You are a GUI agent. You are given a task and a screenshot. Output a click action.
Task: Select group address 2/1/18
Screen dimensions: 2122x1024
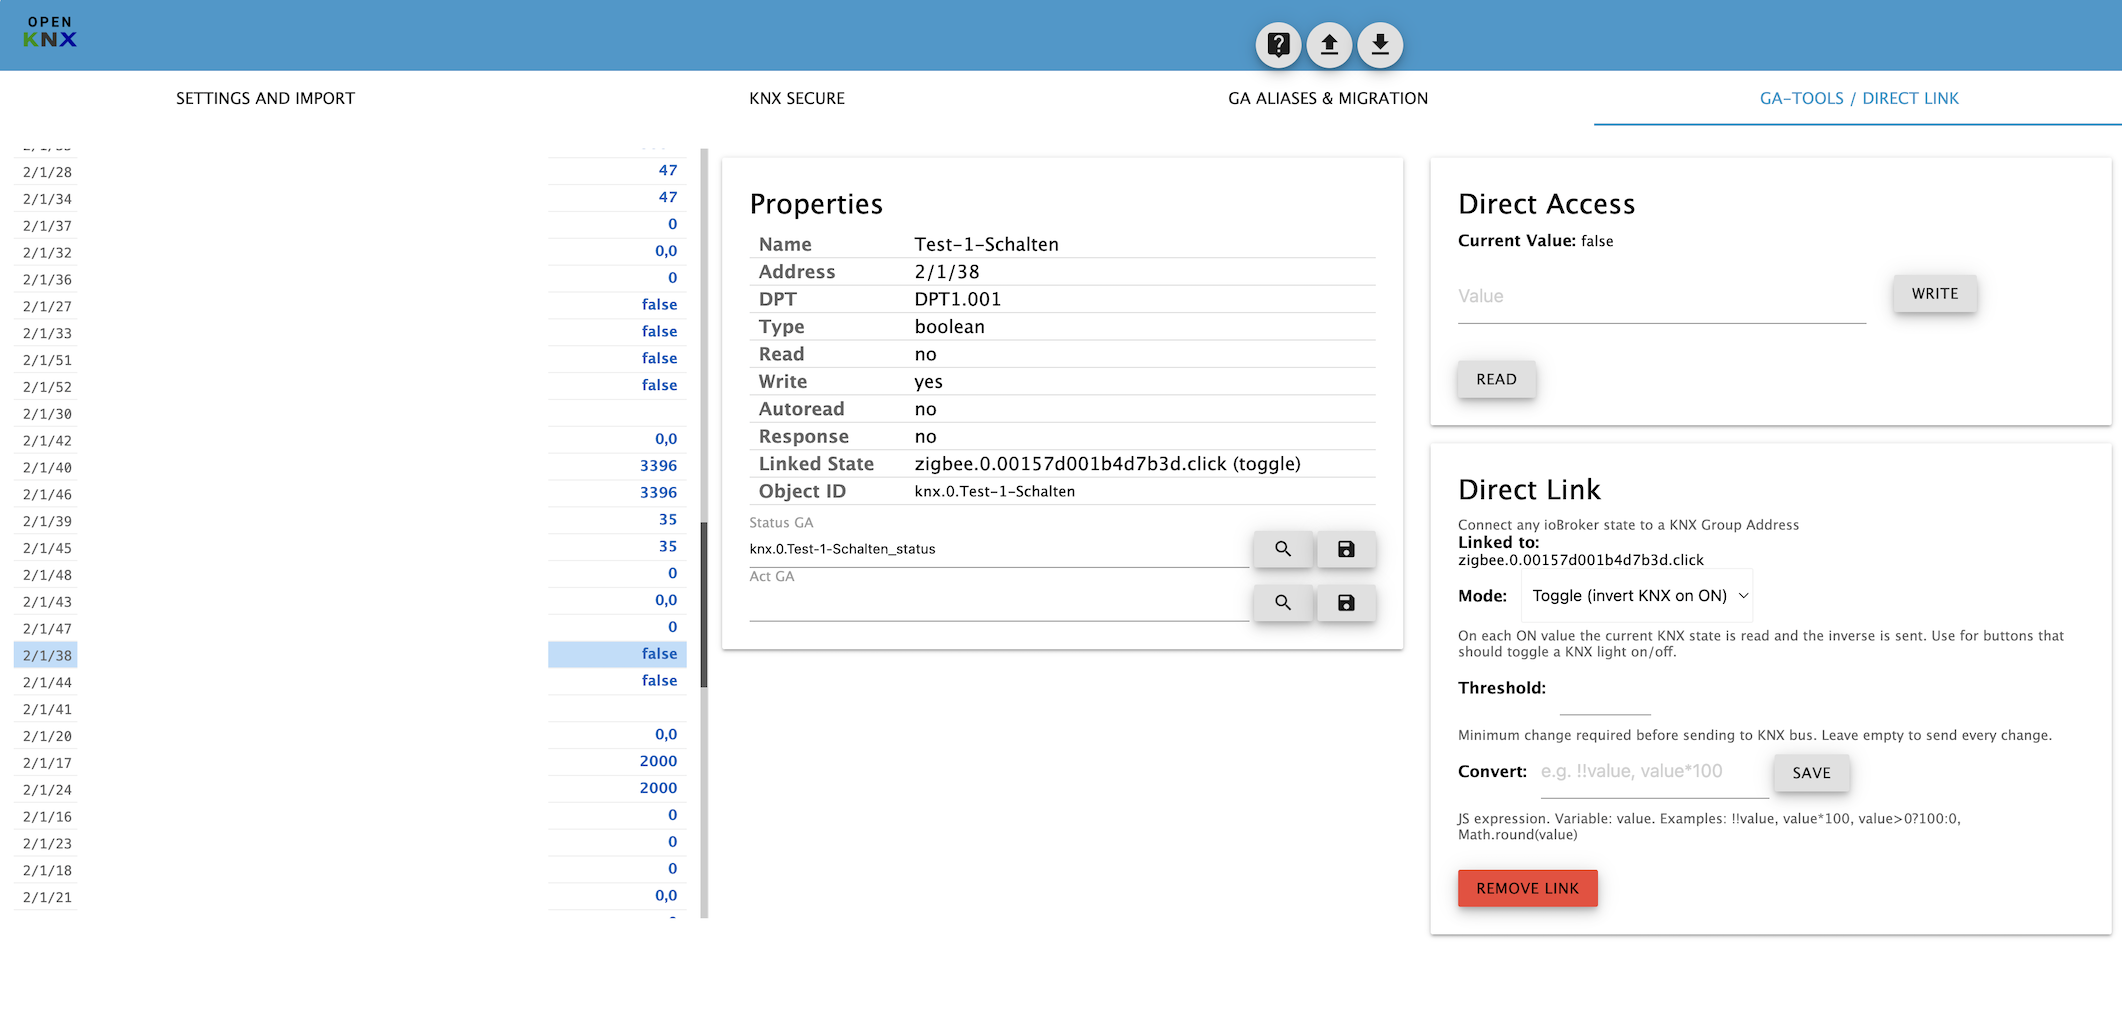[x=47, y=871]
